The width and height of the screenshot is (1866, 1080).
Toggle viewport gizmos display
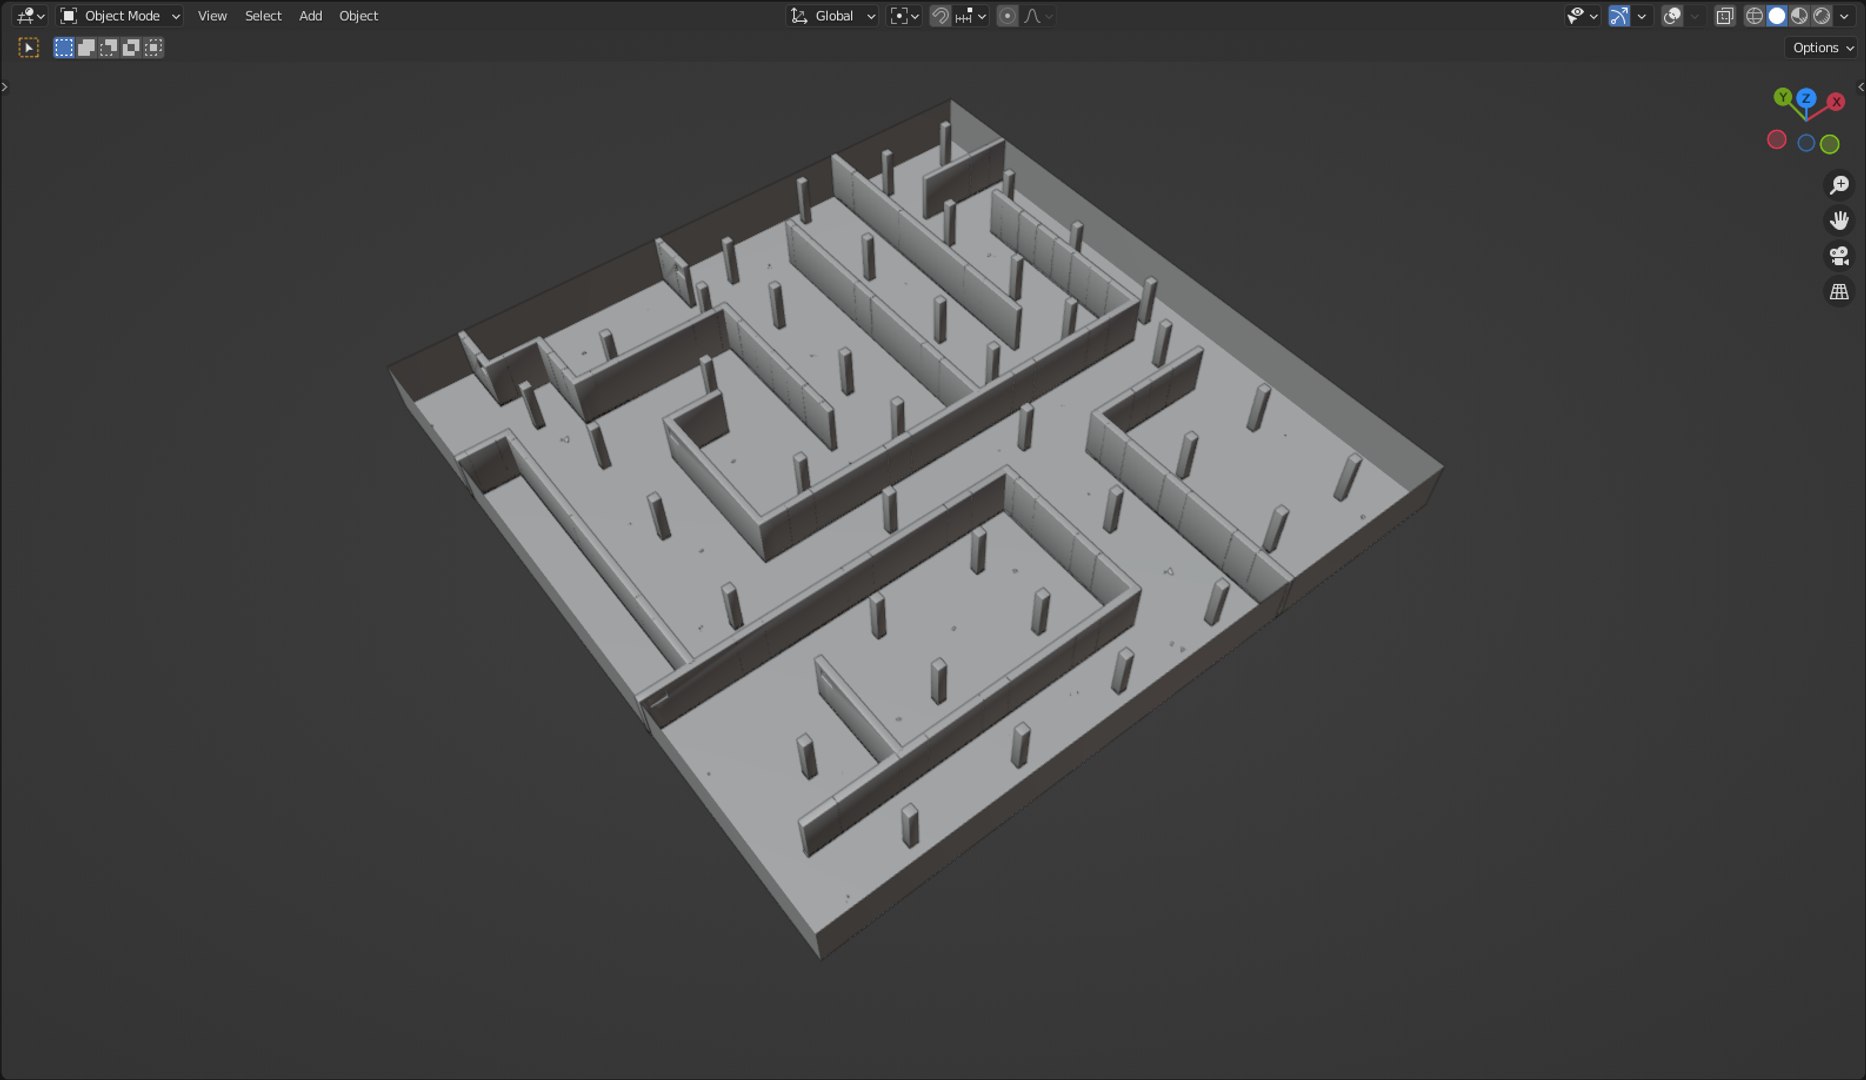coord(1619,16)
